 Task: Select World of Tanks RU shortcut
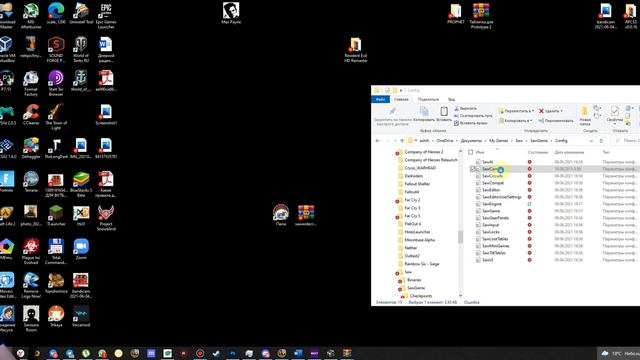pyautogui.click(x=81, y=49)
